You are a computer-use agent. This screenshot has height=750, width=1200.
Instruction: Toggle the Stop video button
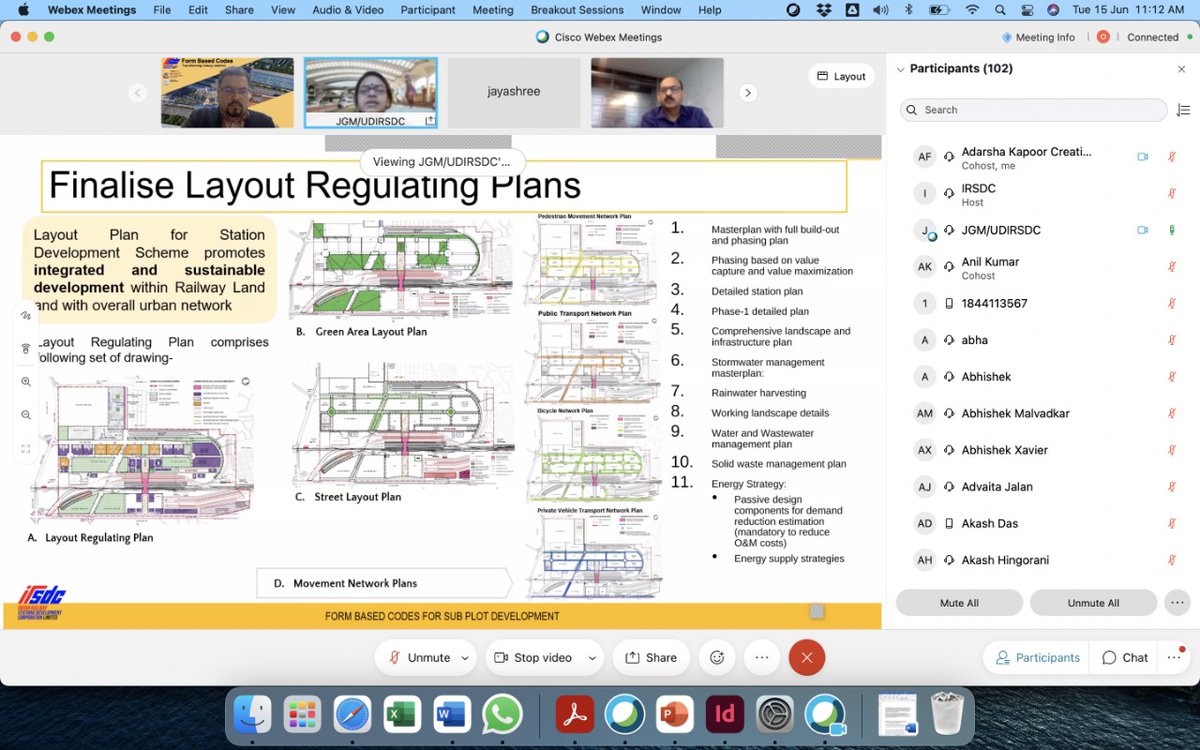(533, 657)
